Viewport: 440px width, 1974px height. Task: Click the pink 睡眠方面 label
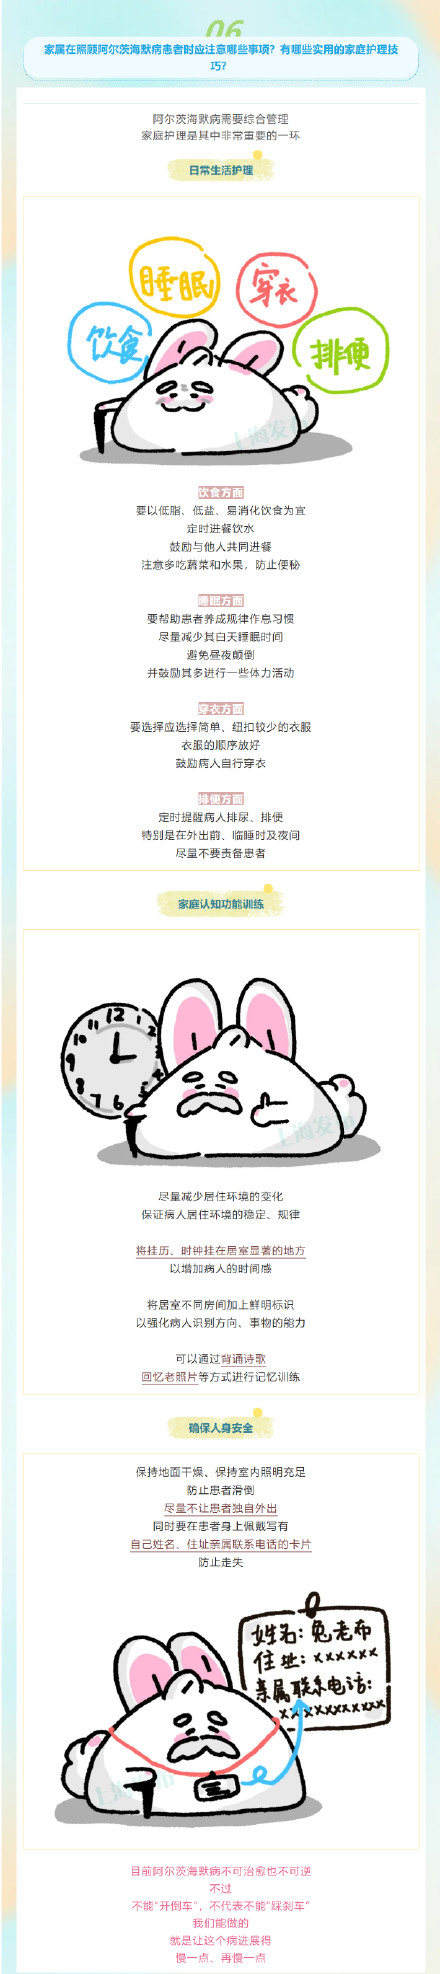coord(221,600)
